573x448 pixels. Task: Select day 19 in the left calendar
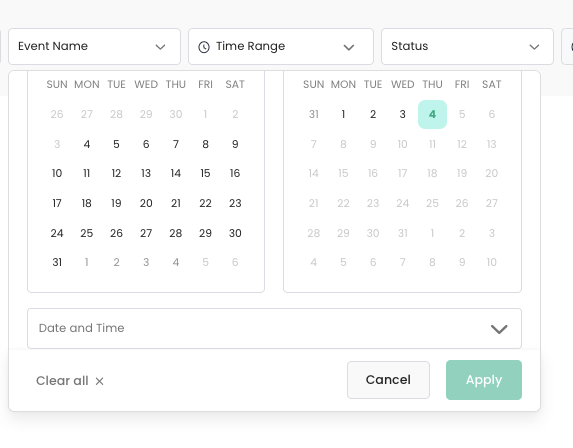[116, 203]
